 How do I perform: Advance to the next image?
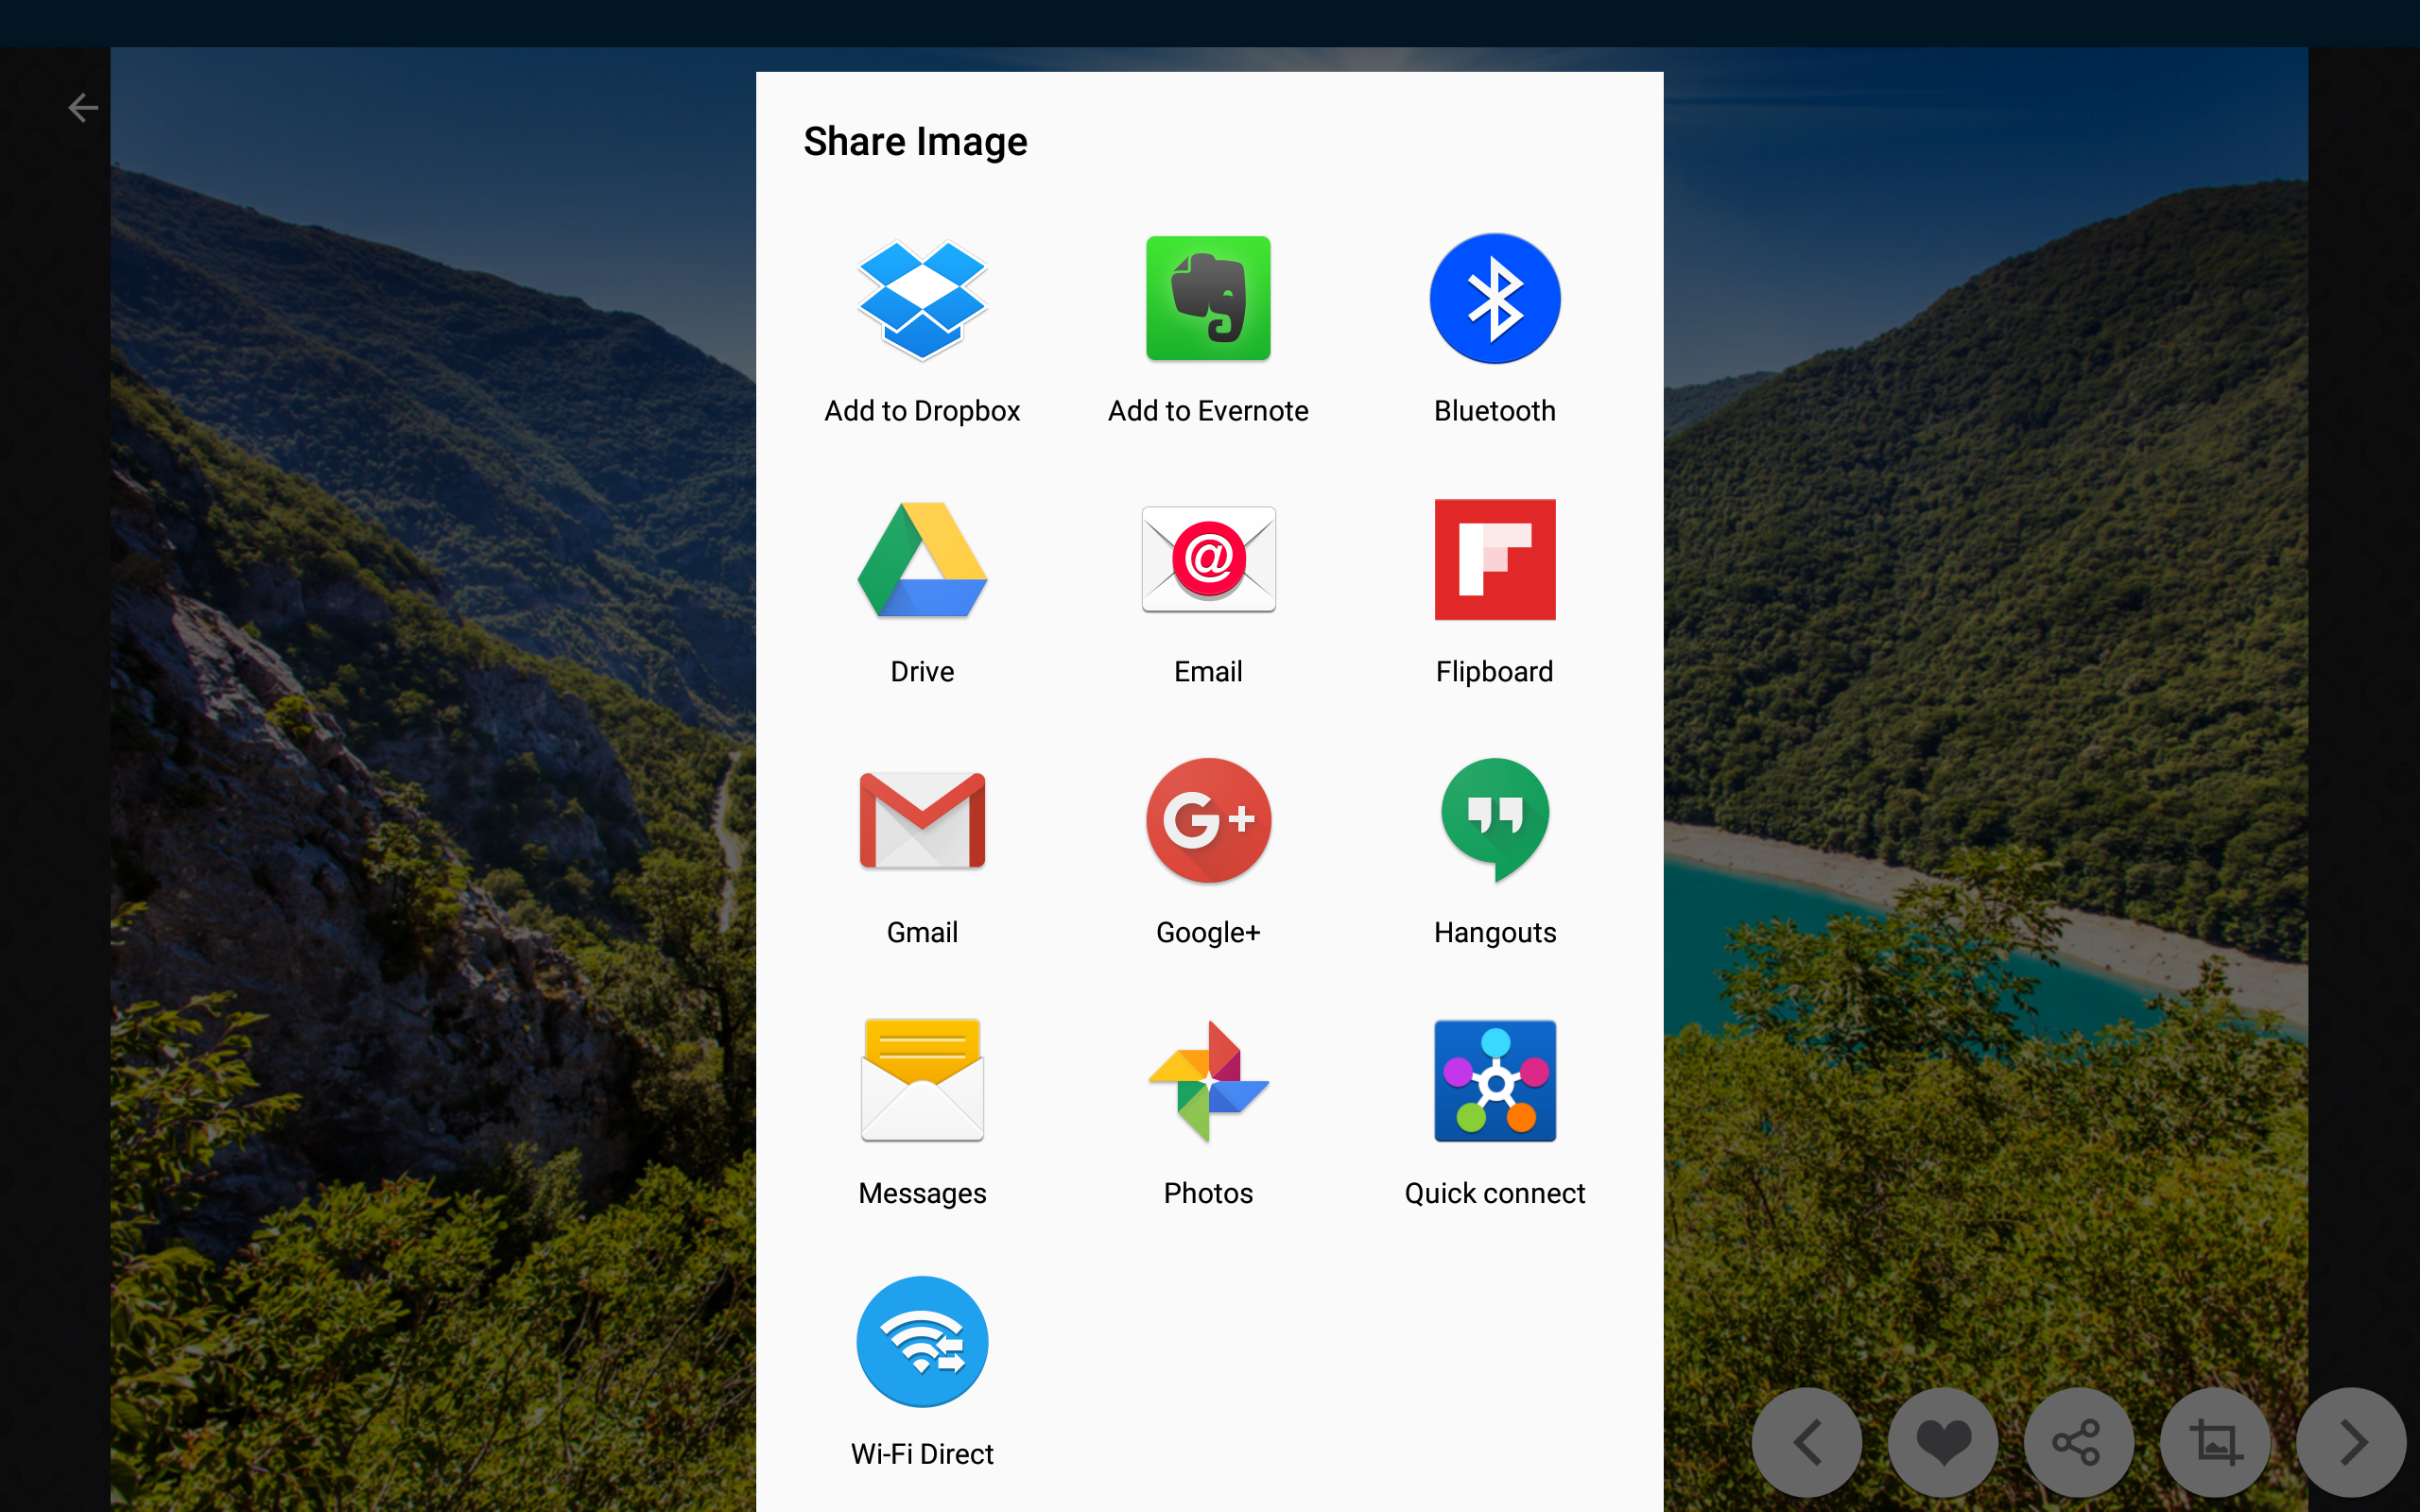coord(2350,1442)
